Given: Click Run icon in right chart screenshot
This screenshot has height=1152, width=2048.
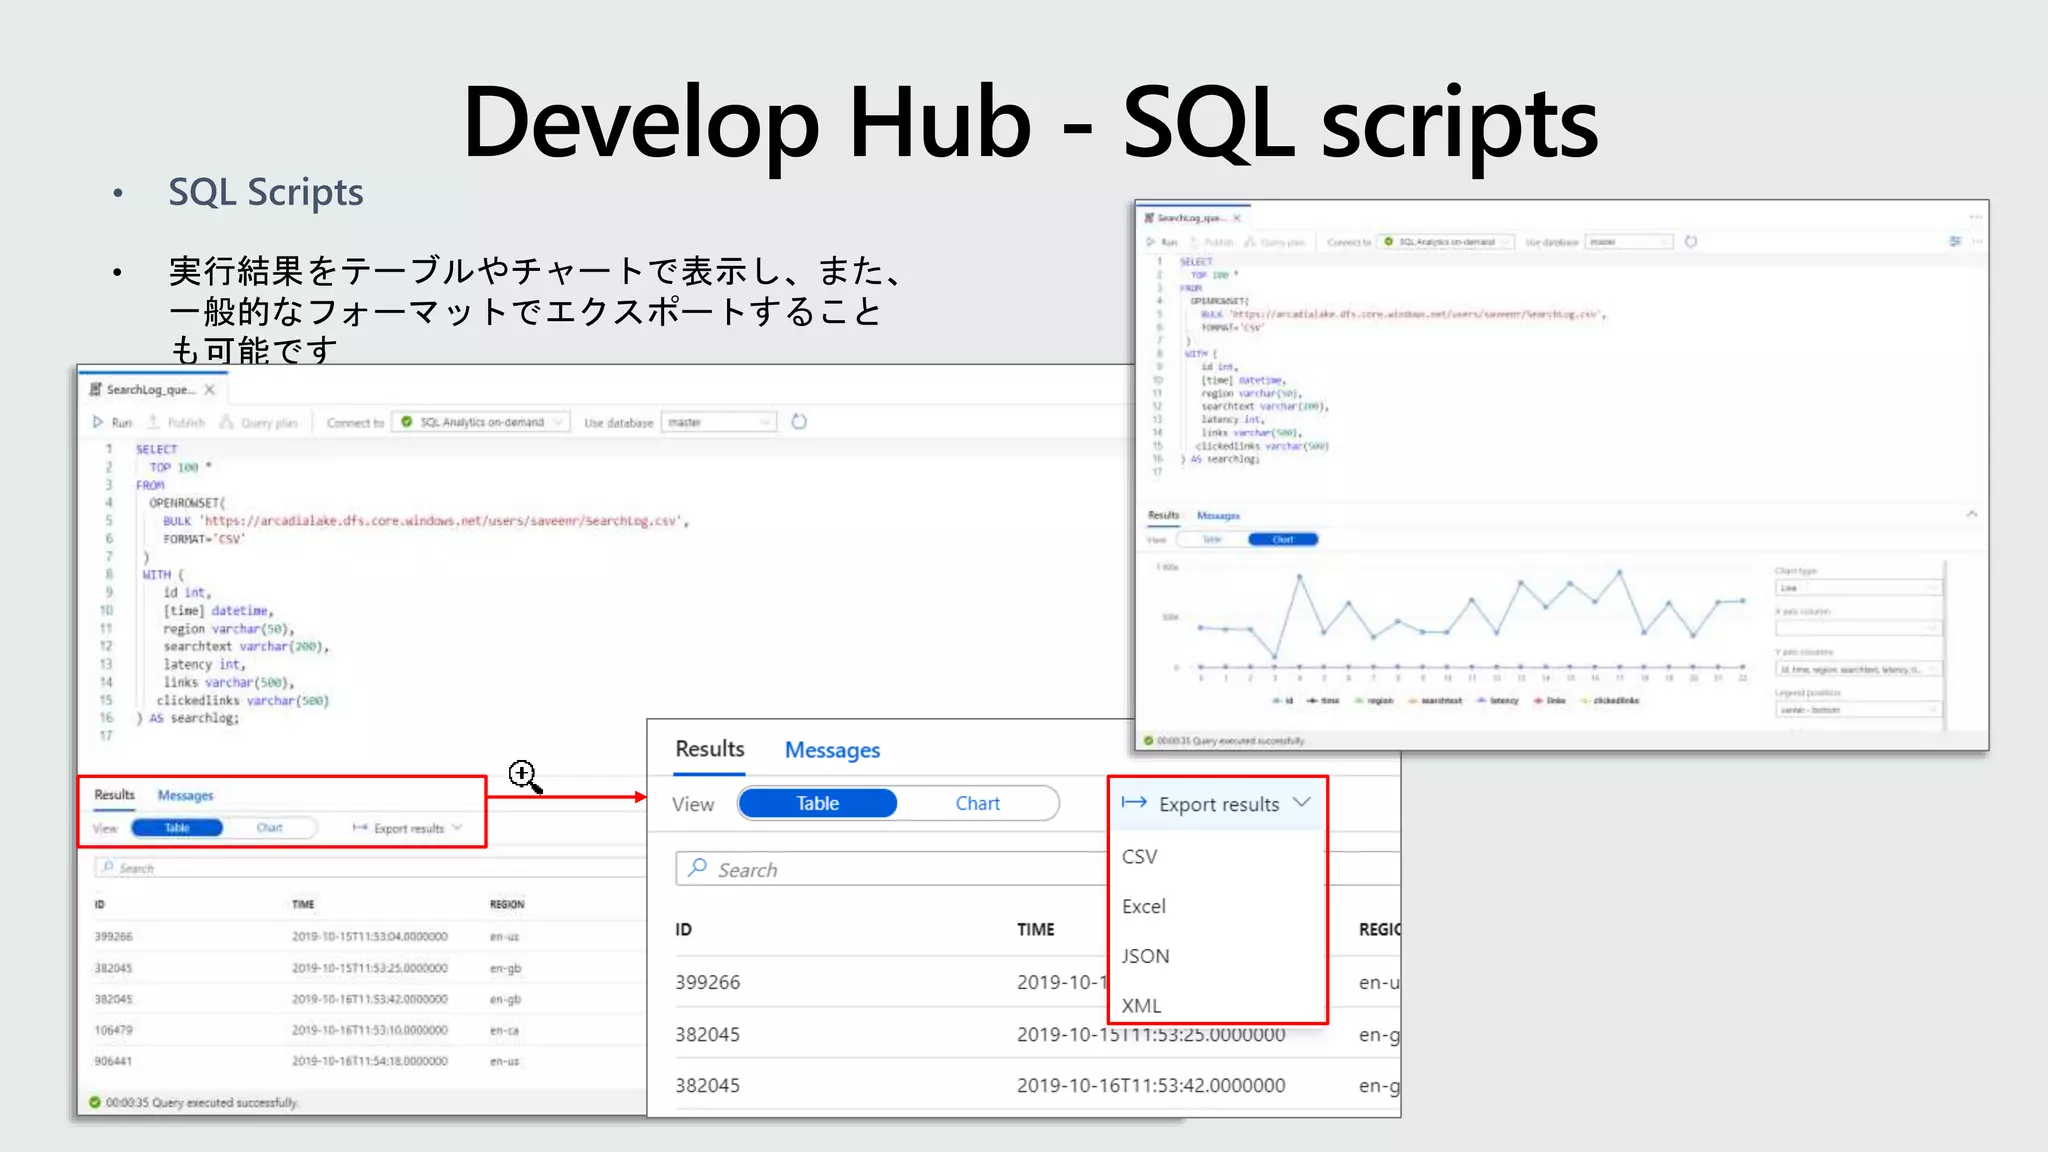Looking at the screenshot, I should (x=1151, y=242).
